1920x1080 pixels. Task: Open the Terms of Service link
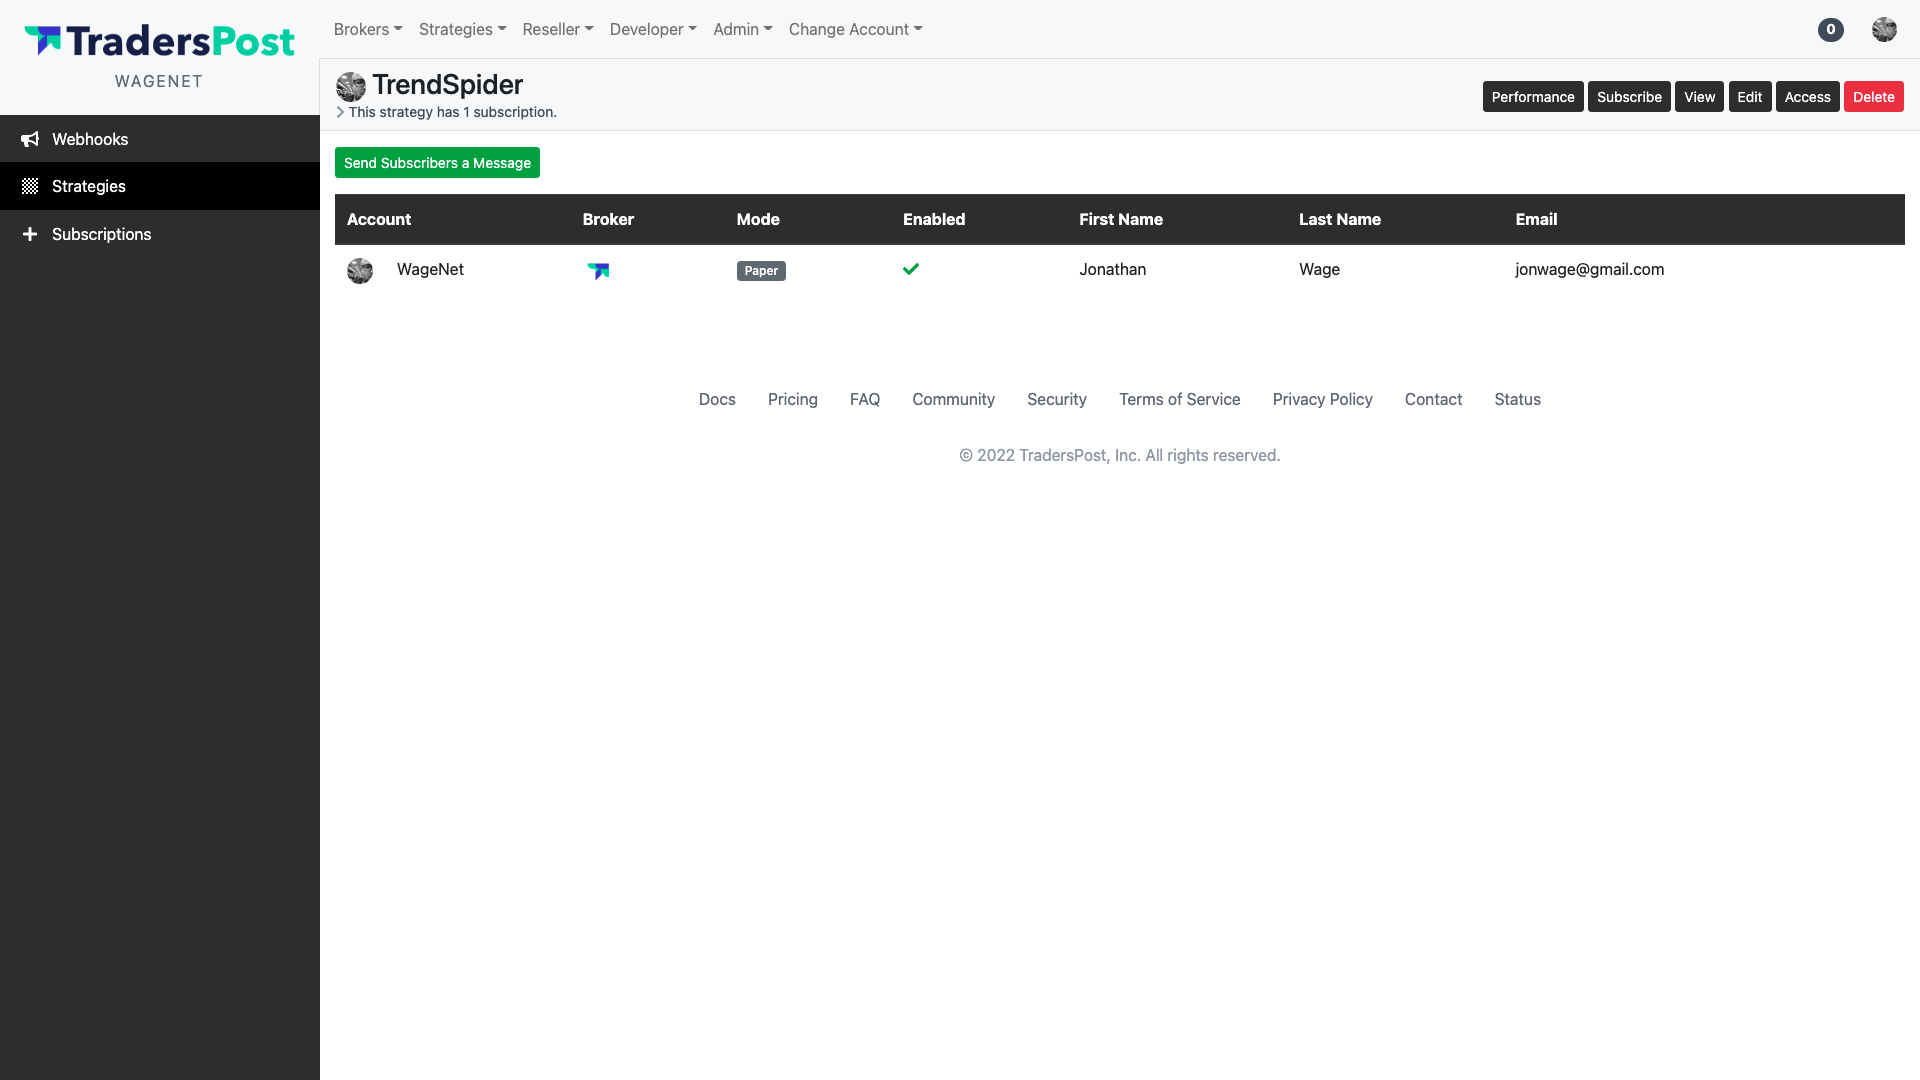(x=1179, y=399)
